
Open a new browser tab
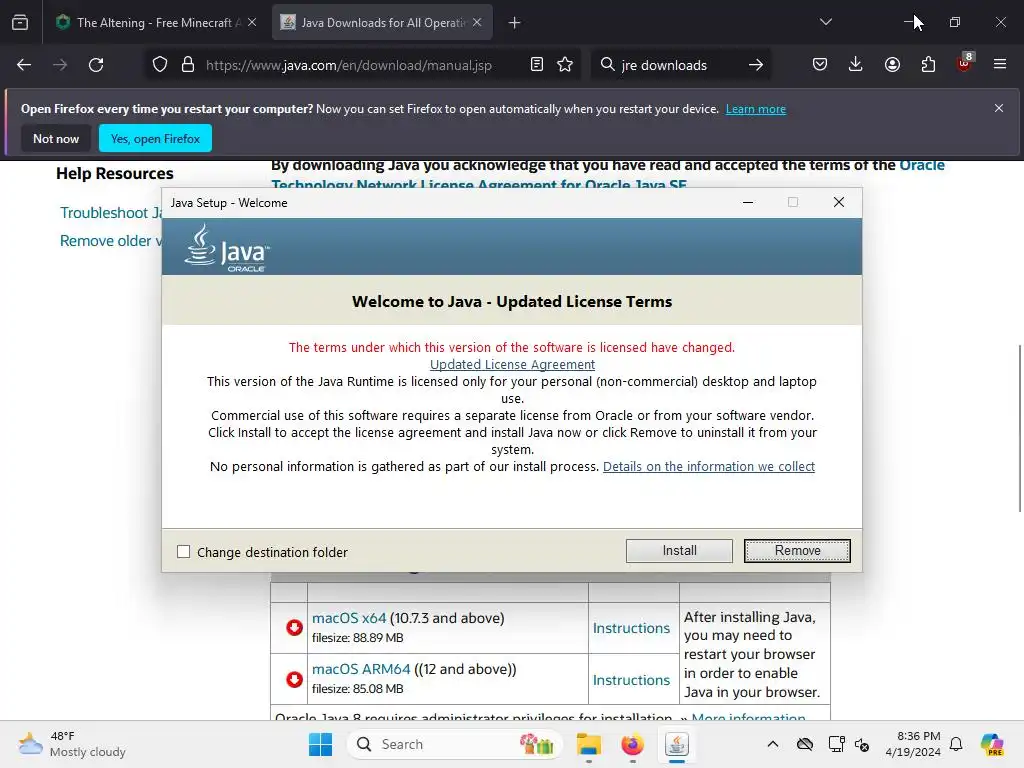click(515, 23)
